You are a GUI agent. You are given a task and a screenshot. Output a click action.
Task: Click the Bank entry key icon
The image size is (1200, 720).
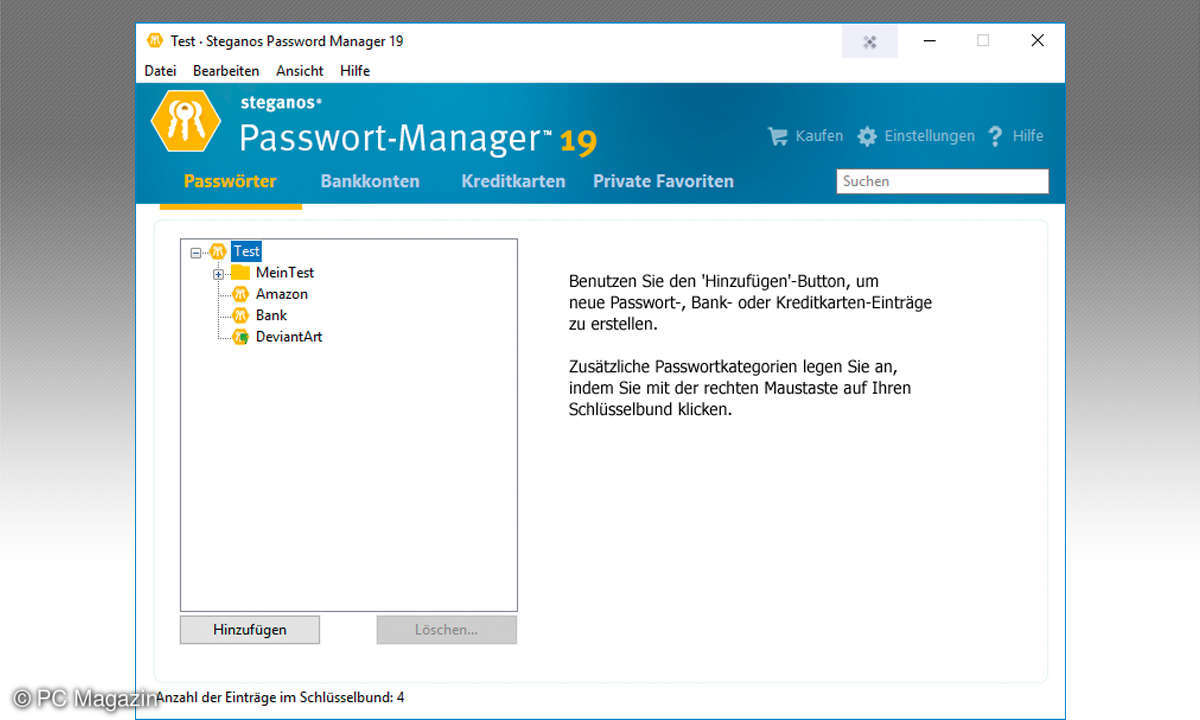(240, 315)
